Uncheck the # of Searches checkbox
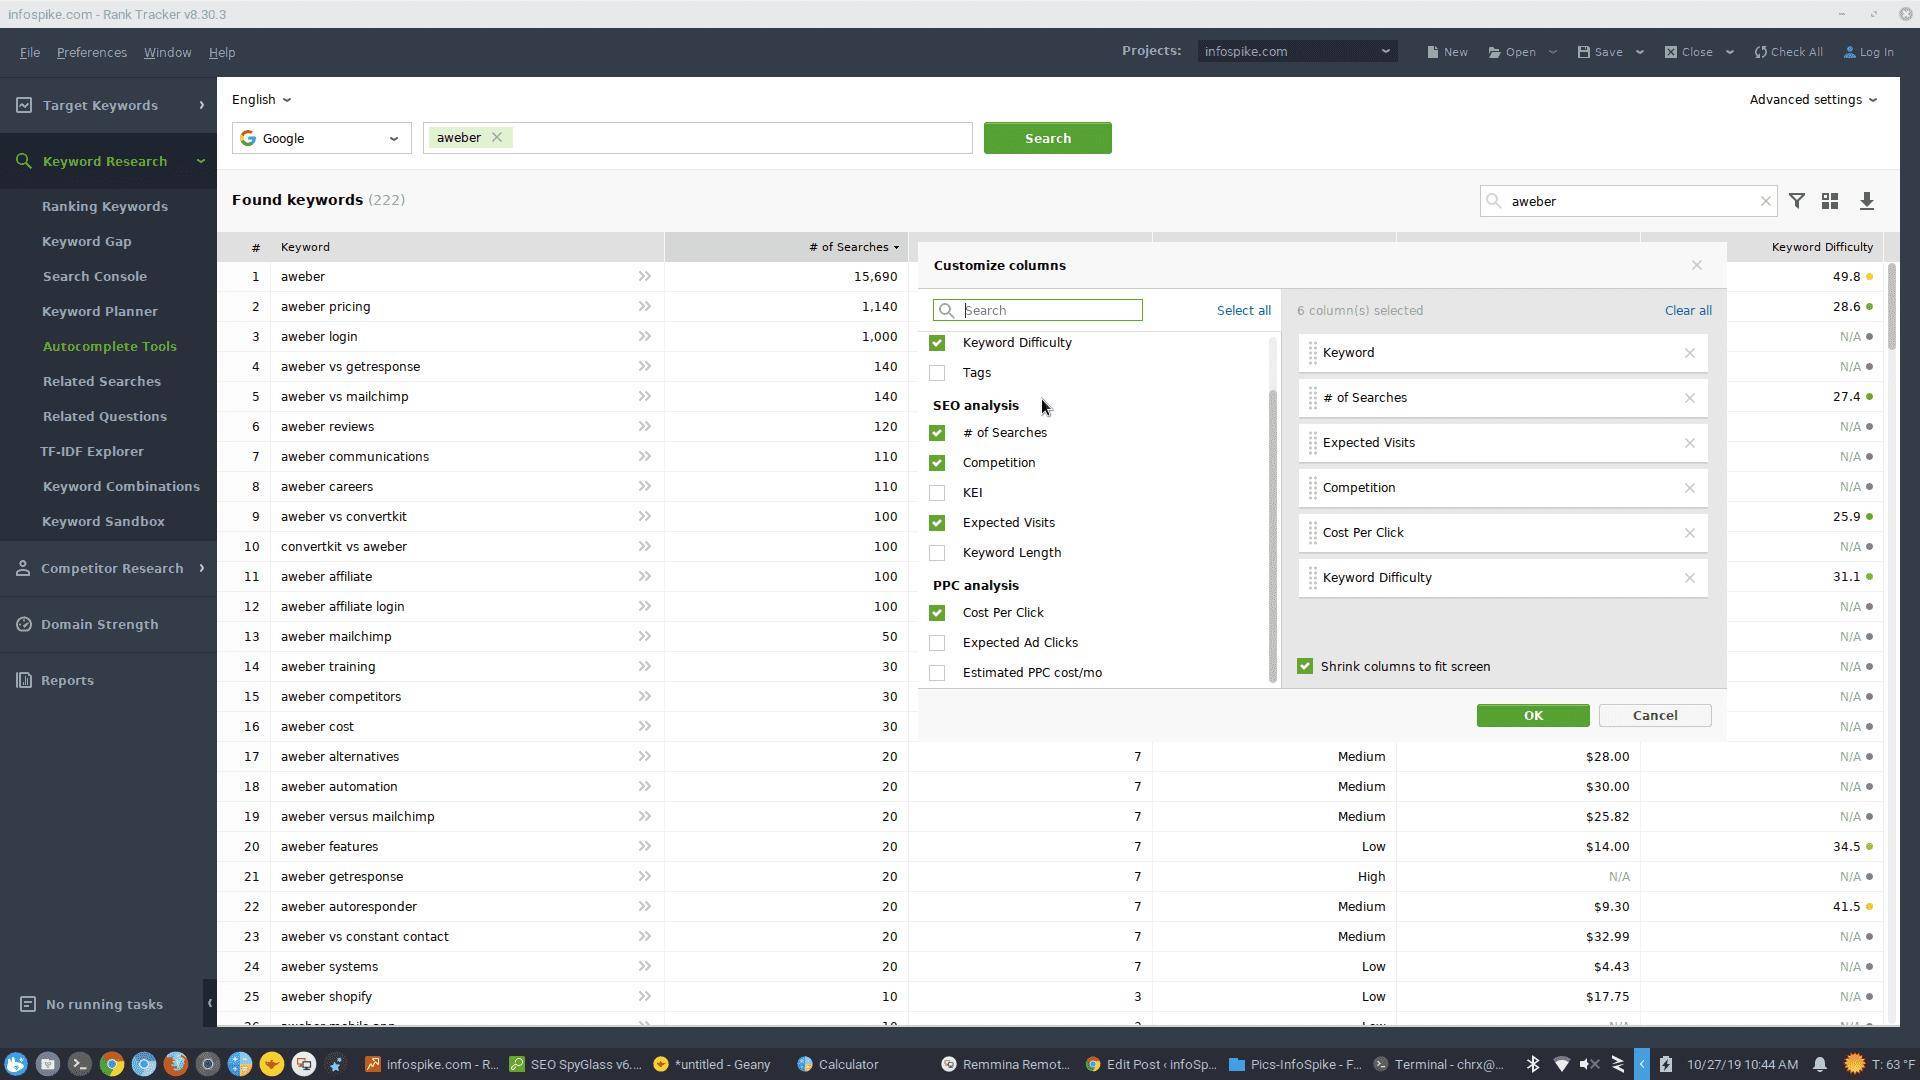 pos(937,433)
